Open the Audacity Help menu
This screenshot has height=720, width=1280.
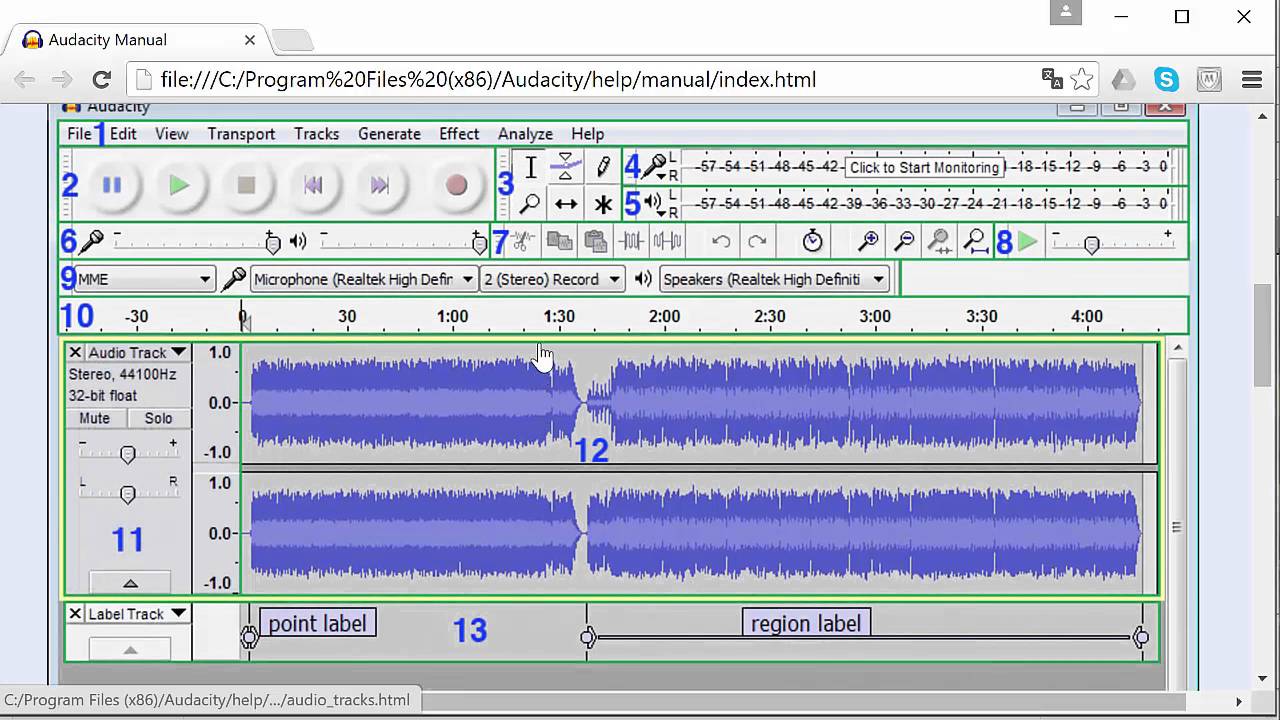pyautogui.click(x=588, y=134)
